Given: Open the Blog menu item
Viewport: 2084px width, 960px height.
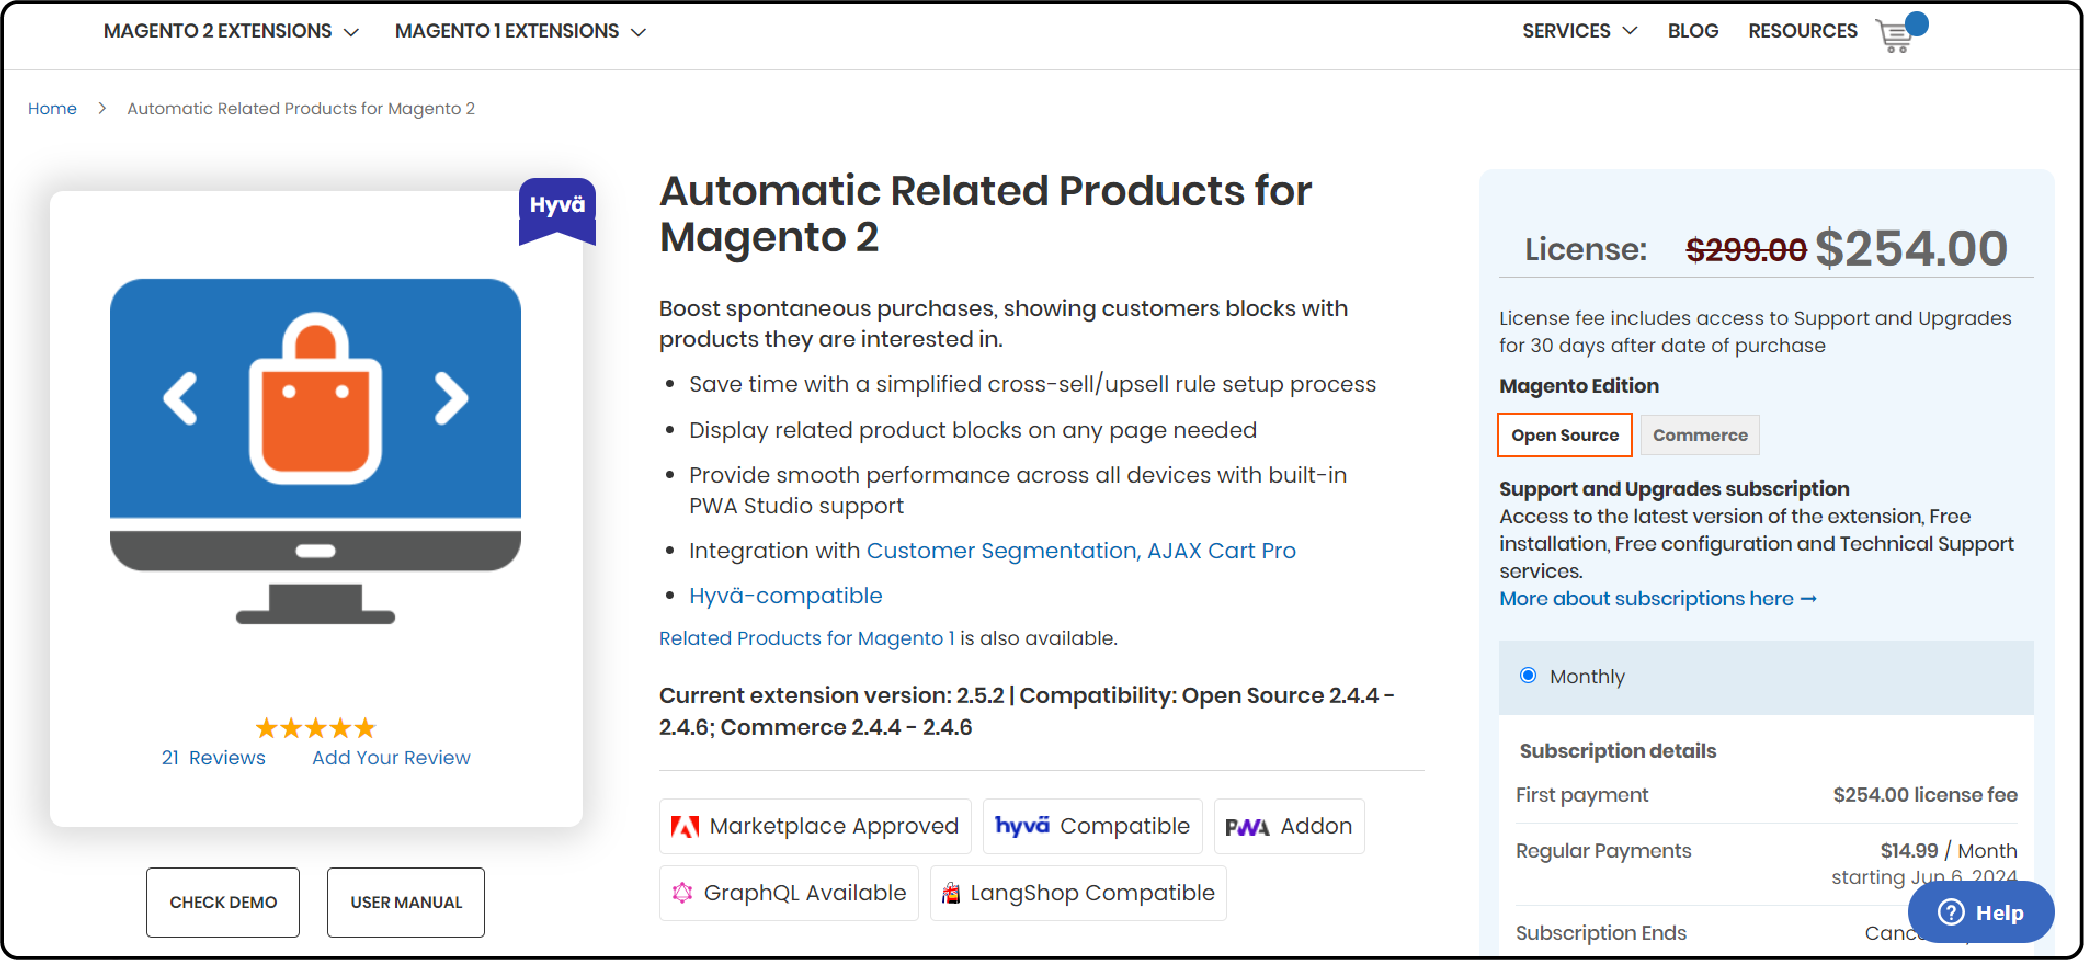Looking at the screenshot, I should 1692,31.
